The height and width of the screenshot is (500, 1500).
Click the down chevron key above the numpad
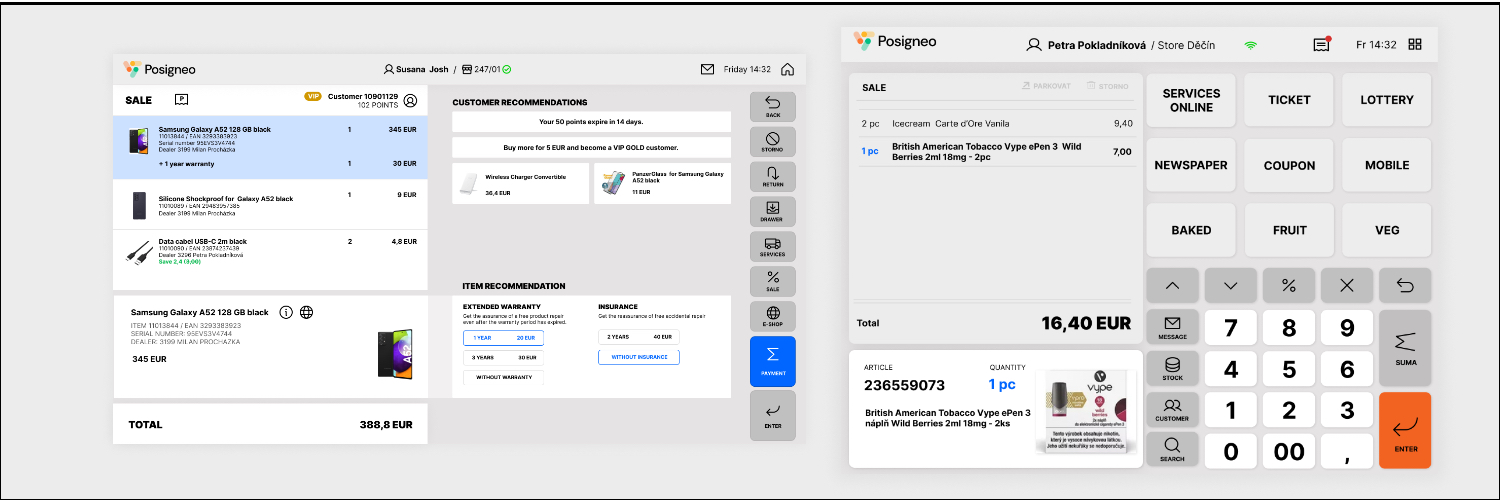coord(1231,286)
